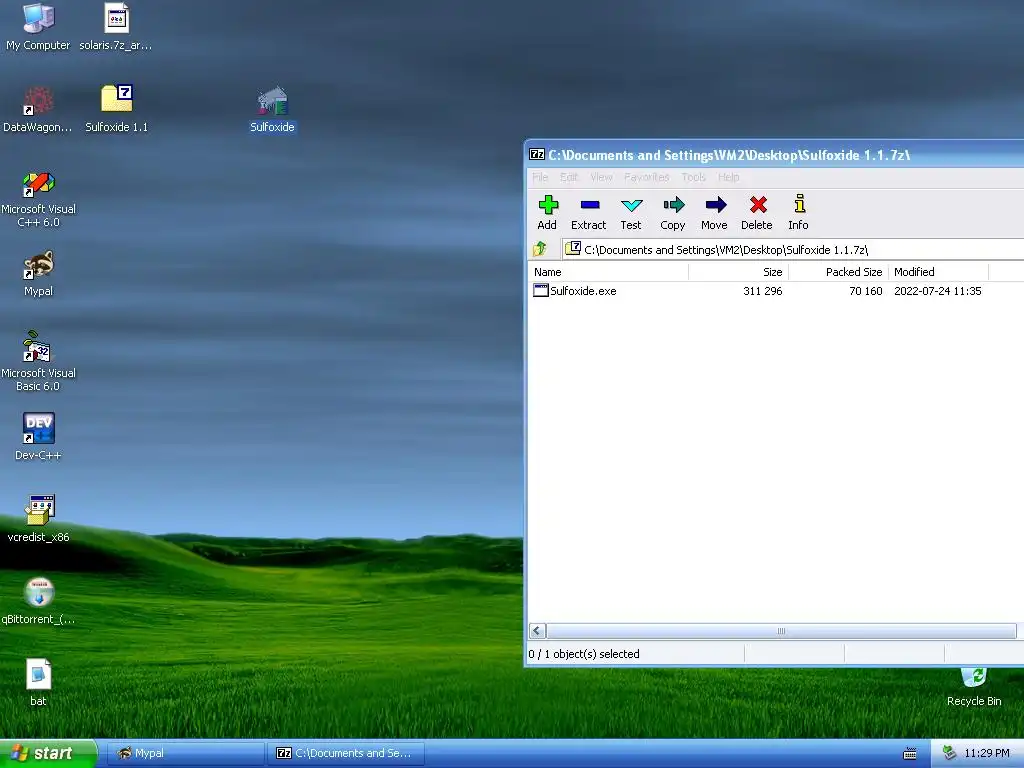Click the green Add toolbar icon
This screenshot has height=768, width=1024.
tap(548, 205)
